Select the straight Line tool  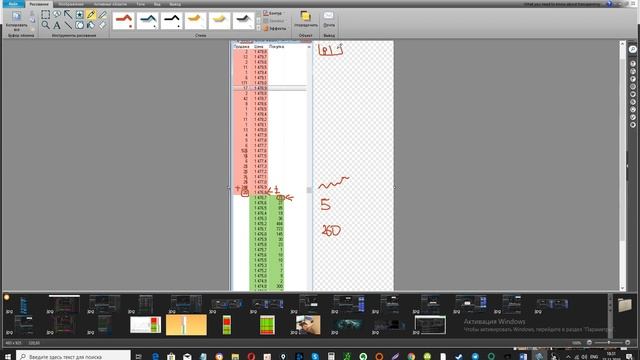pyautogui.click(x=68, y=25)
